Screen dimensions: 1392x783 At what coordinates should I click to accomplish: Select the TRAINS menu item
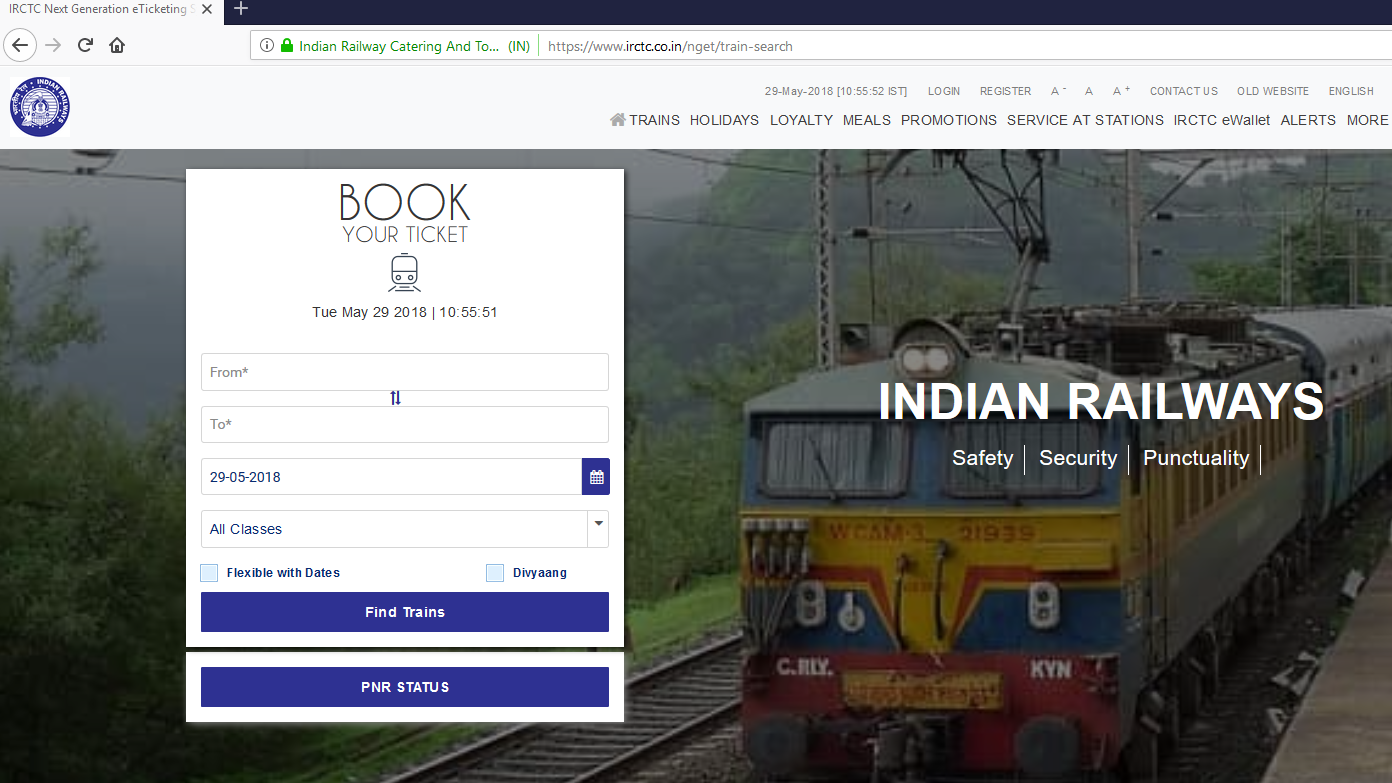(645, 120)
